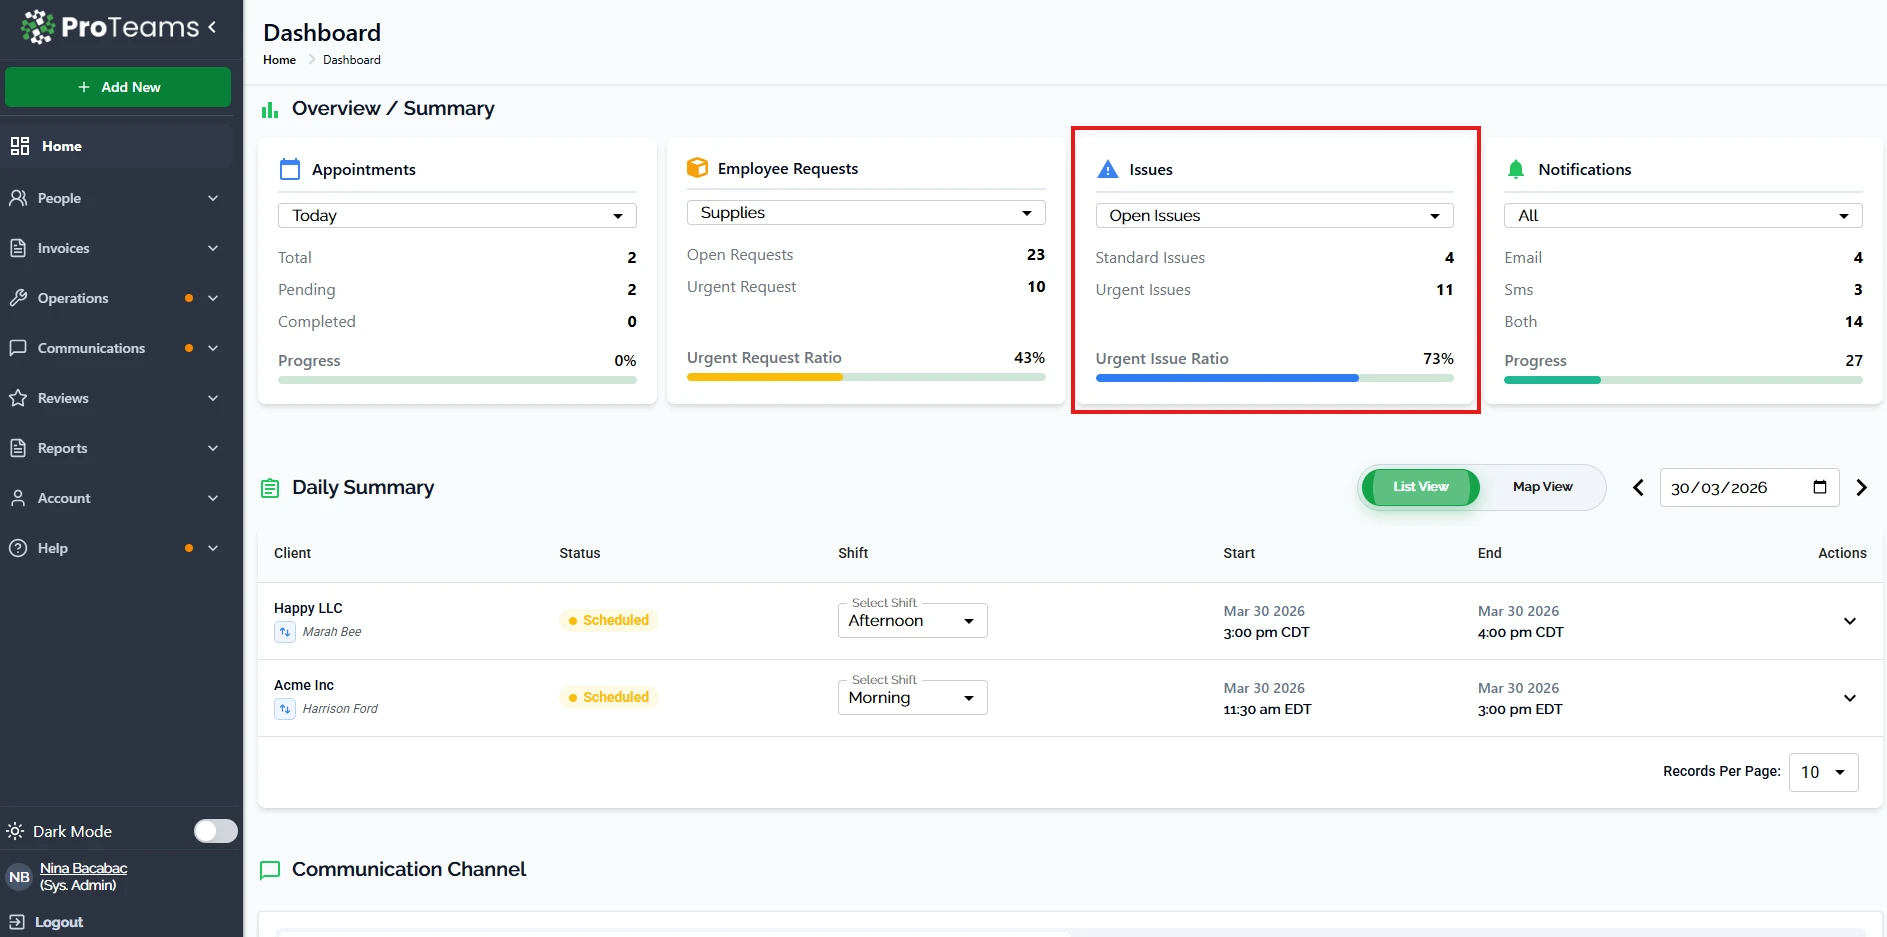
Task: Click the Urgent Issue Ratio progress bar
Action: (x=1274, y=378)
